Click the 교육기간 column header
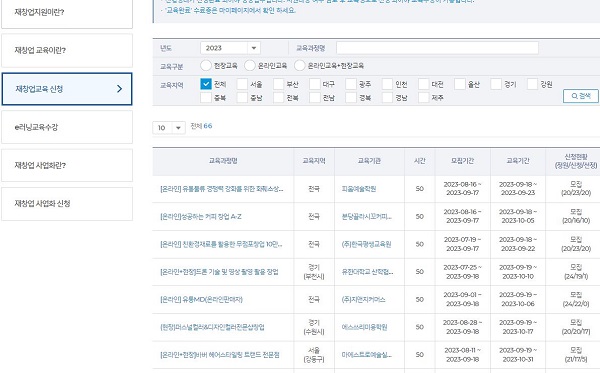This screenshot has width=600, height=373. [518, 161]
